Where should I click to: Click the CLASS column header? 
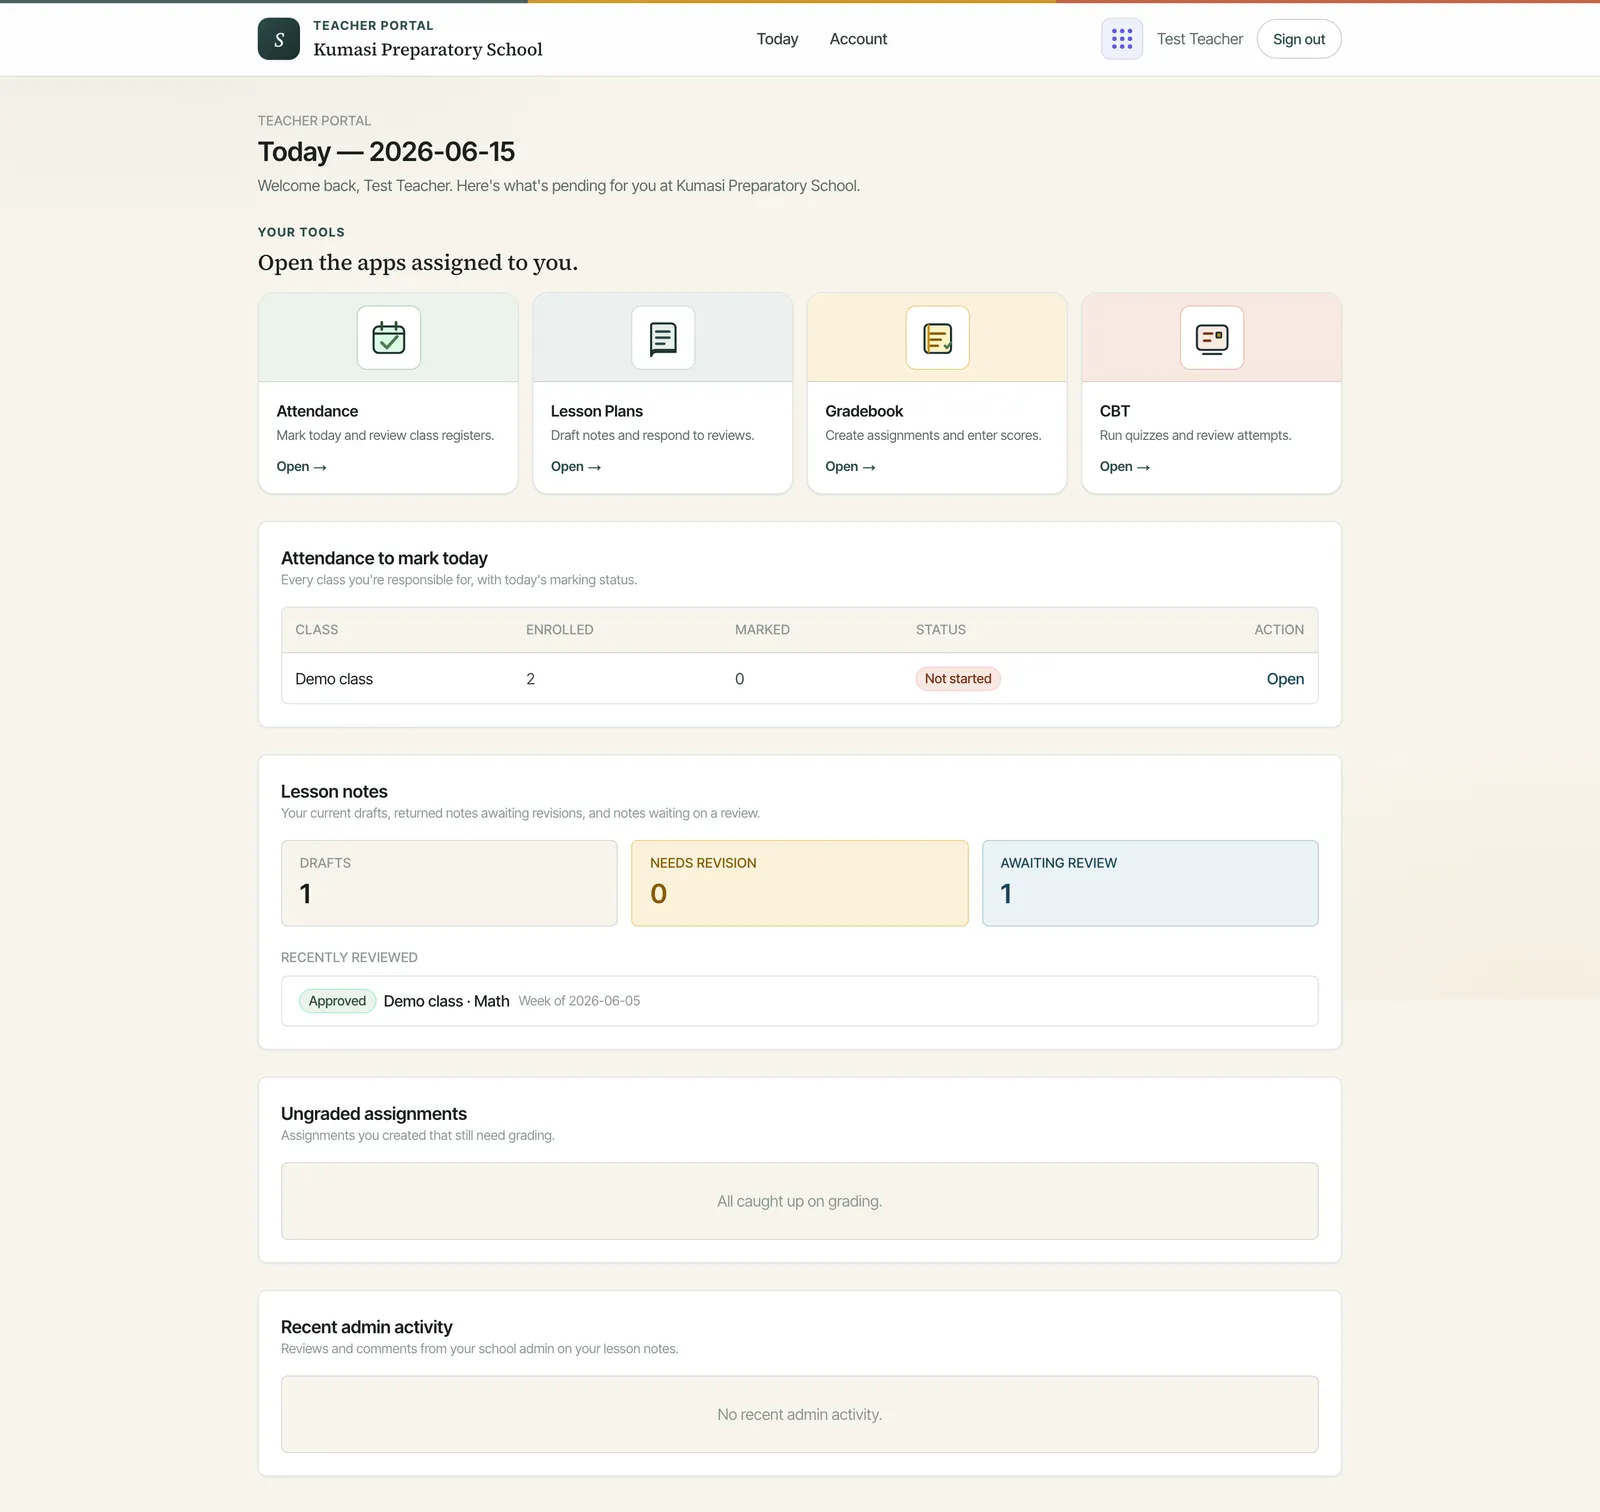coord(317,630)
